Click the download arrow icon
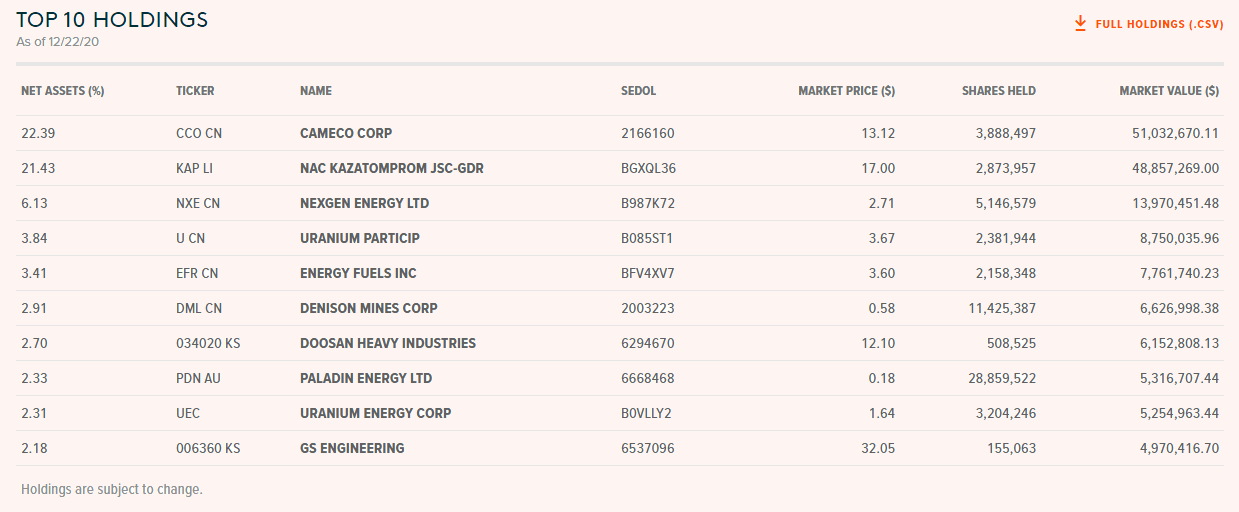Viewport: 1239px width, 512px height. pyautogui.click(x=1080, y=23)
